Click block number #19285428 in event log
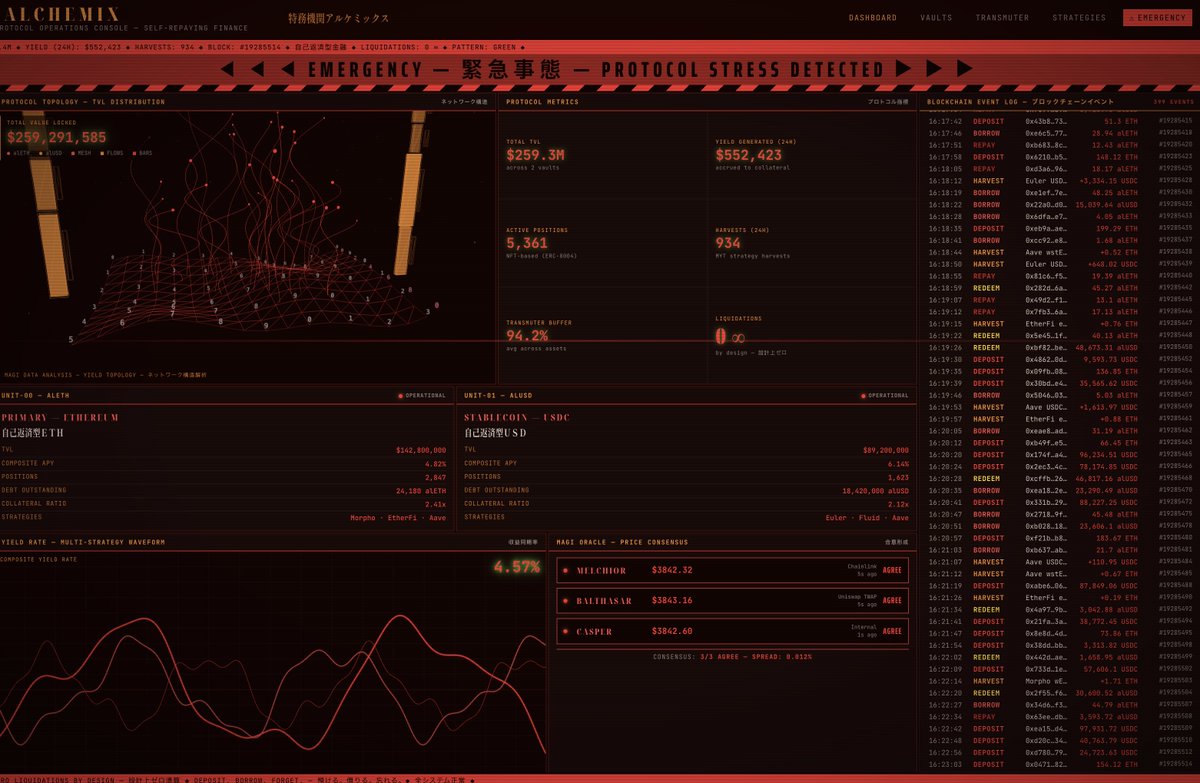Viewport: 1200px width, 783px height. click(1175, 181)
